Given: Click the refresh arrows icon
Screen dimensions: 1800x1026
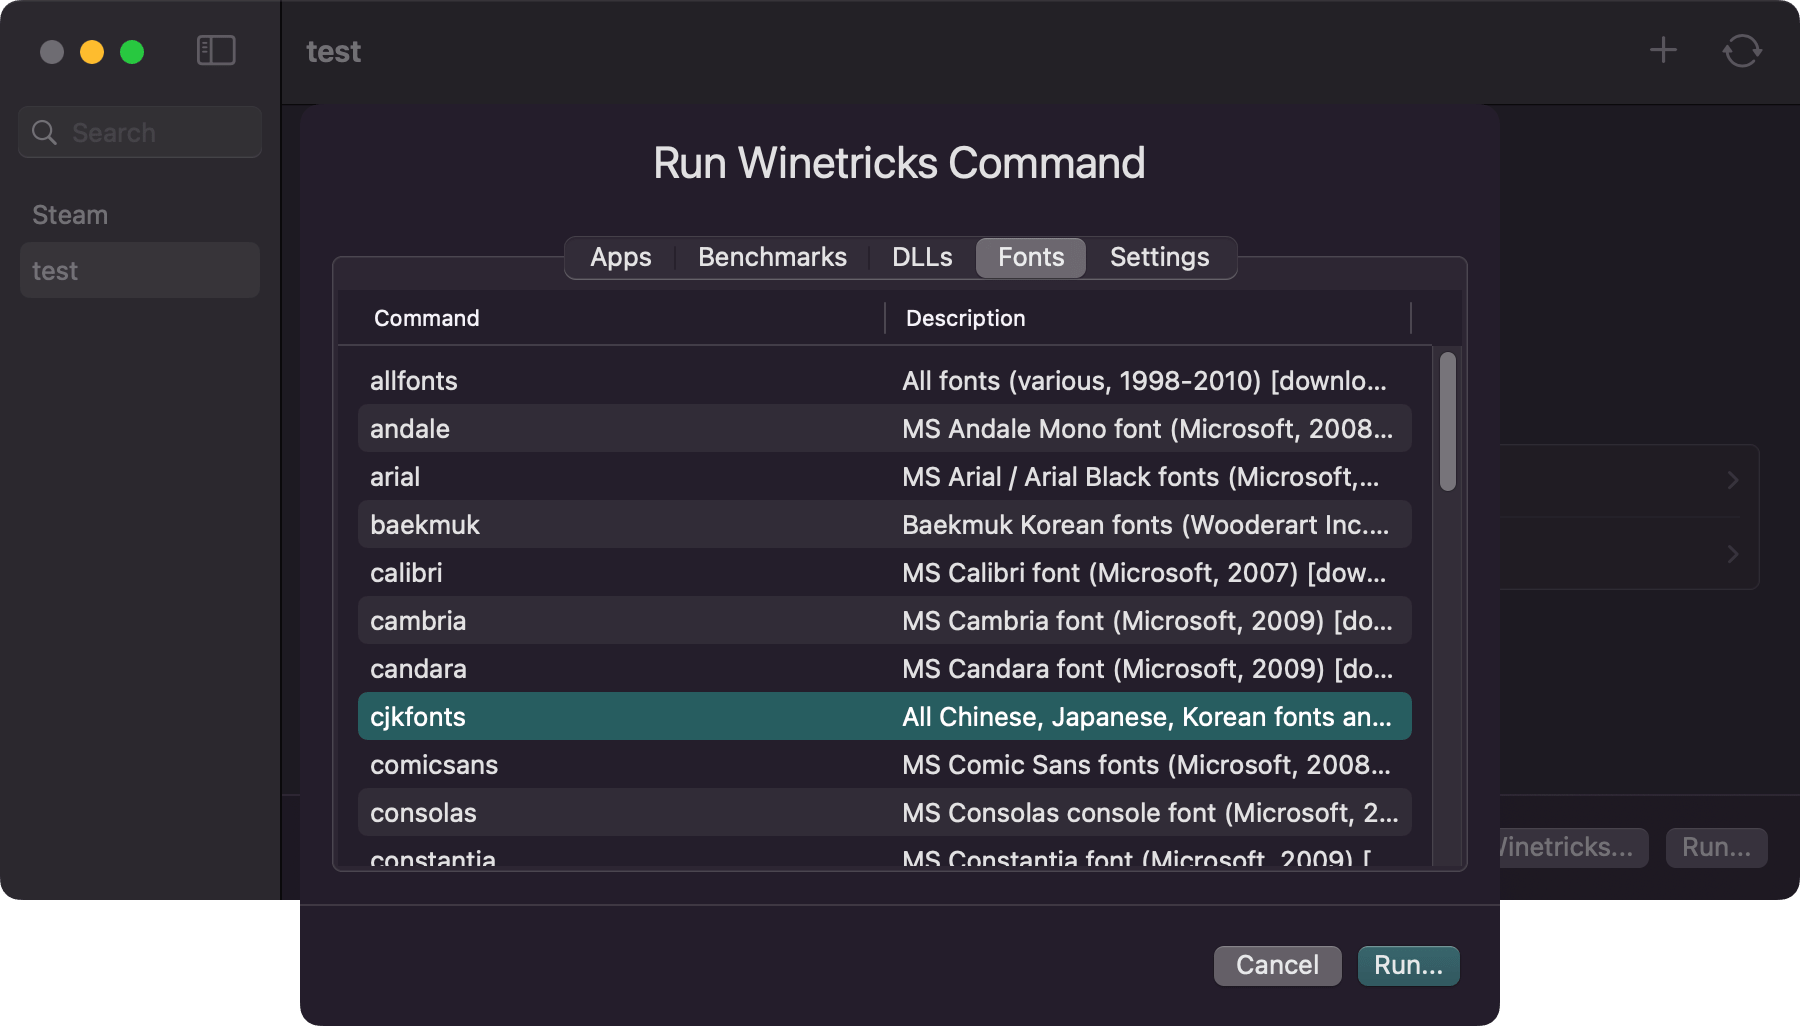Looking at the screenshot, I should tap(1742, 50).
